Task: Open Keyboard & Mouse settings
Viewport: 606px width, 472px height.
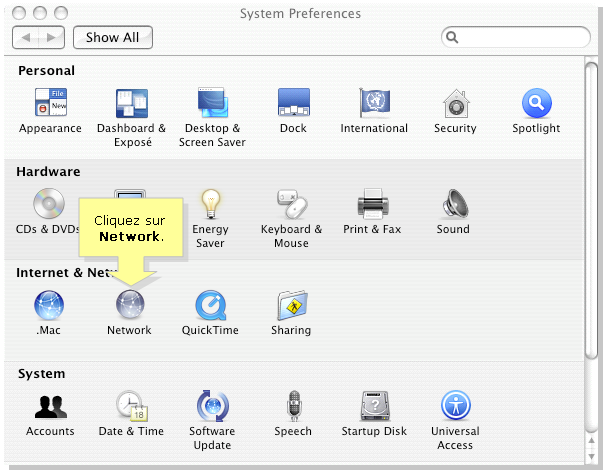Action: tap(291, 205)
